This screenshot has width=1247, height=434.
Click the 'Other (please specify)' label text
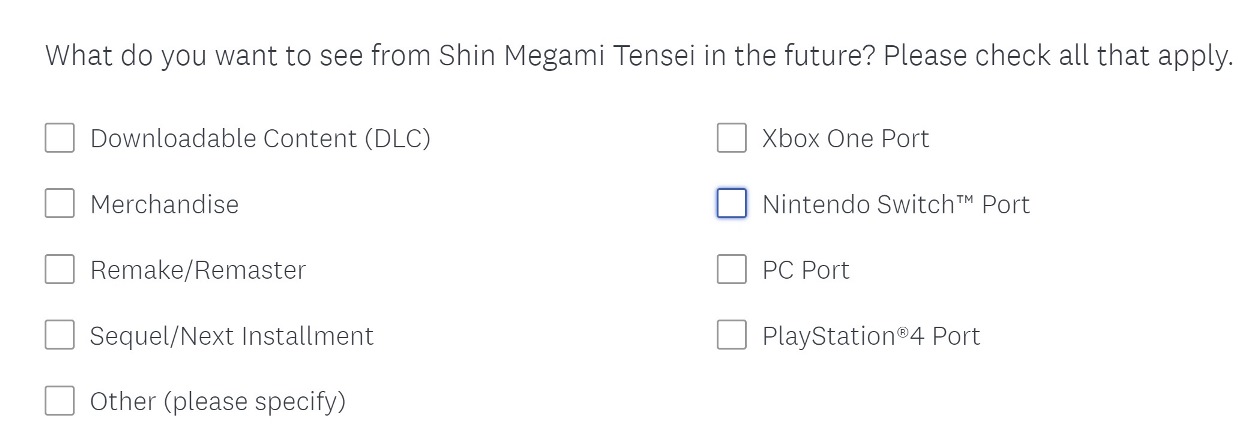[x=218, y=402]
